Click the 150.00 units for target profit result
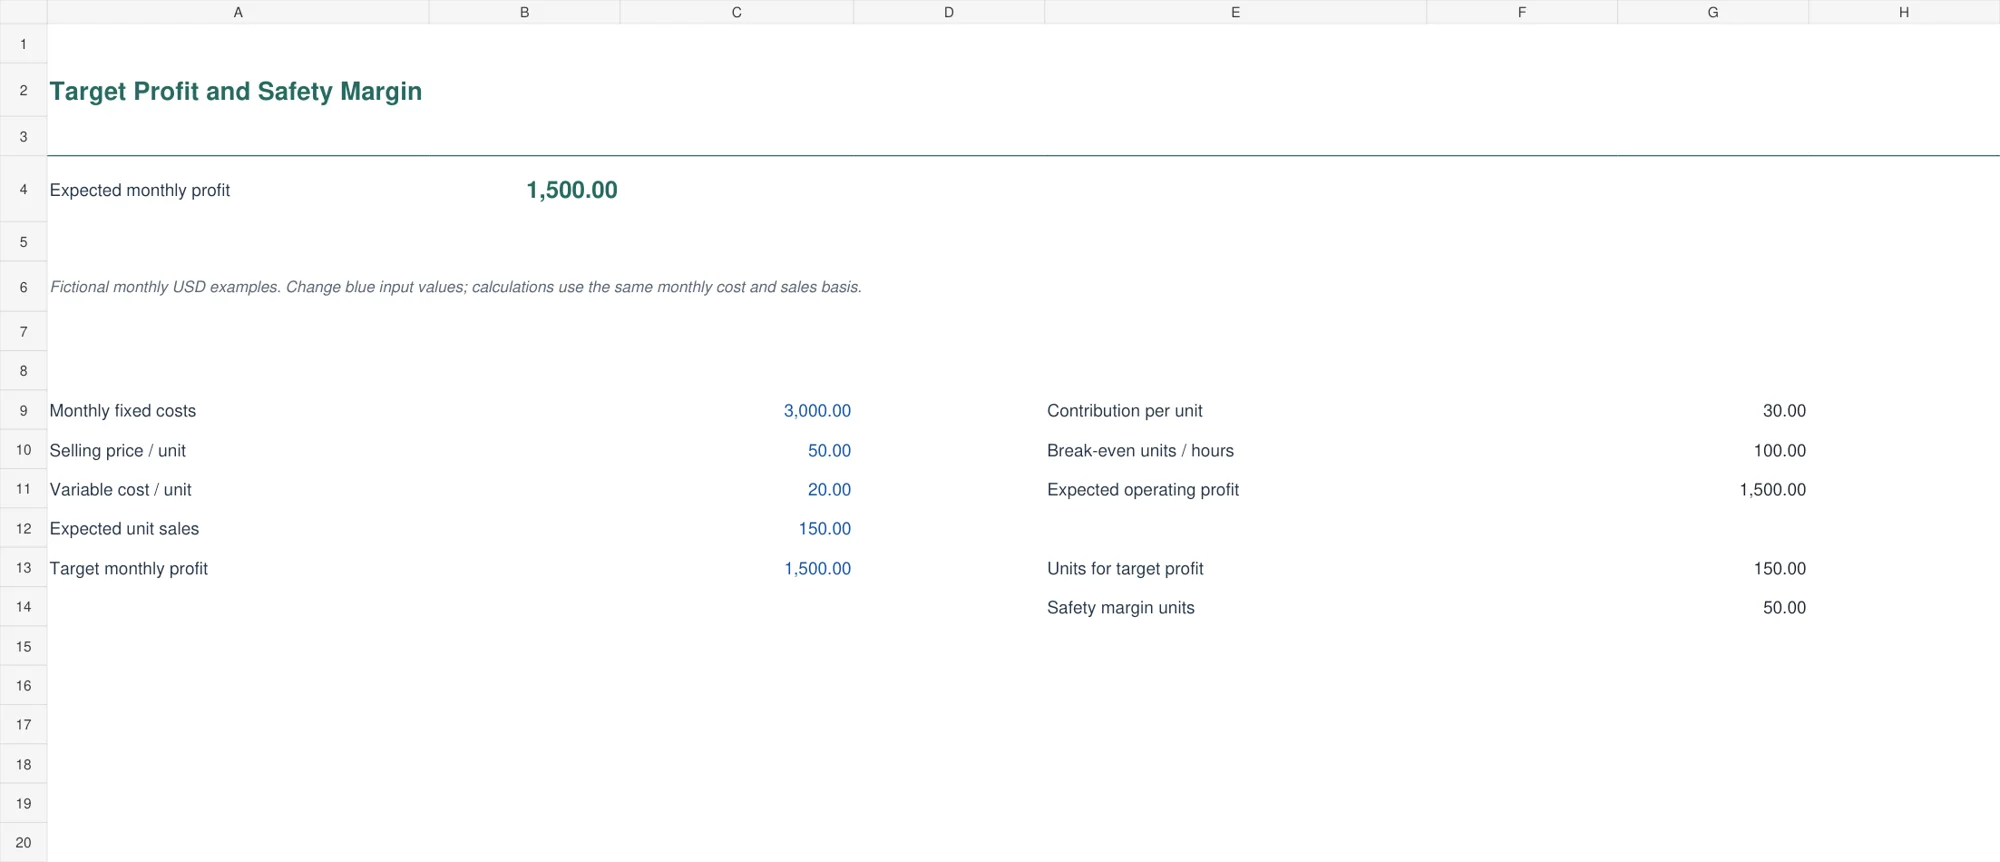 [1779, 569]
